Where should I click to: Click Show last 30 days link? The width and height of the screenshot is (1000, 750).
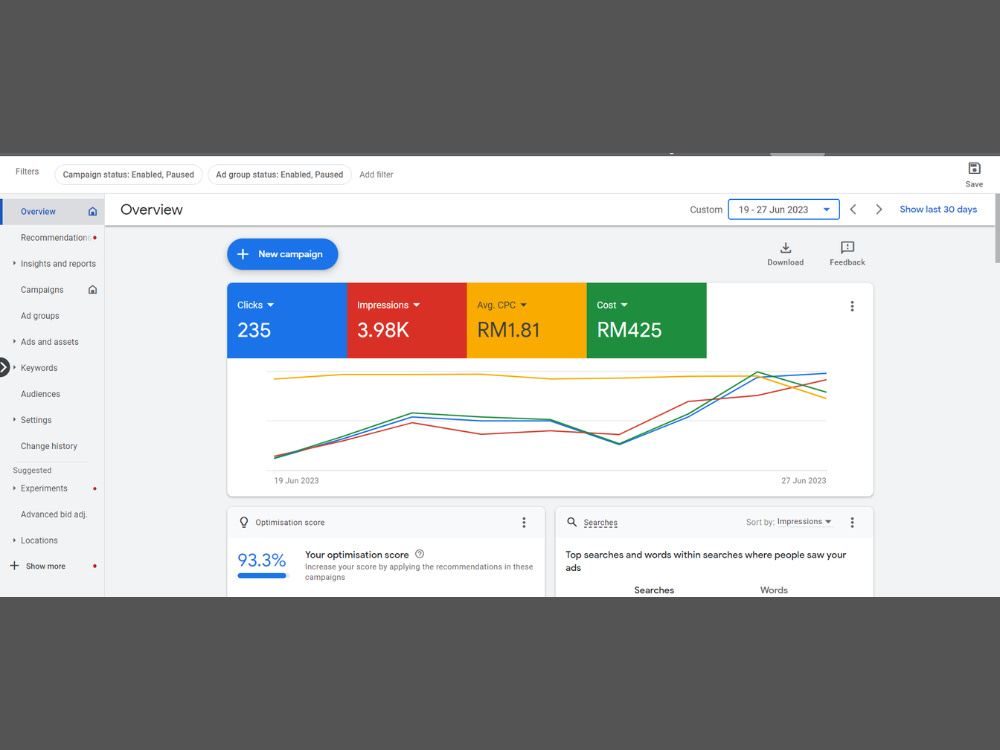[938, 209]
